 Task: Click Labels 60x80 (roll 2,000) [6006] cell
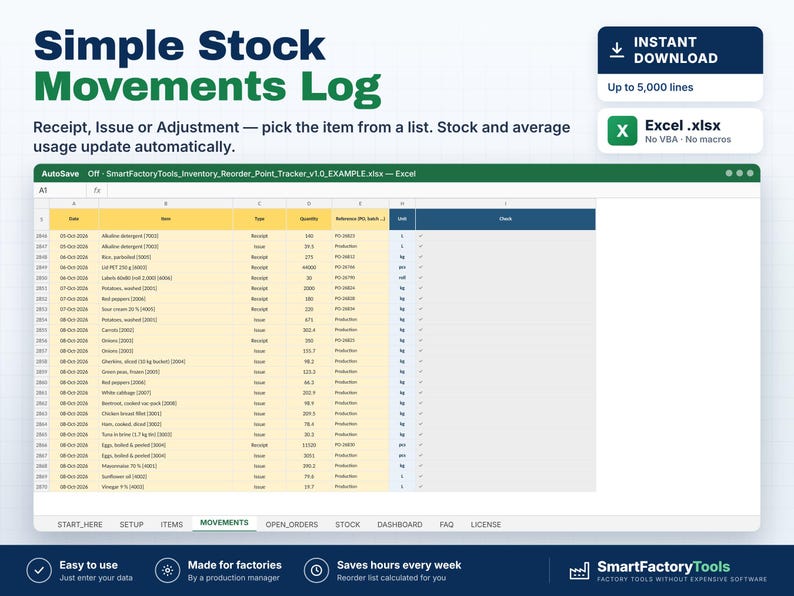click(166, 278)
